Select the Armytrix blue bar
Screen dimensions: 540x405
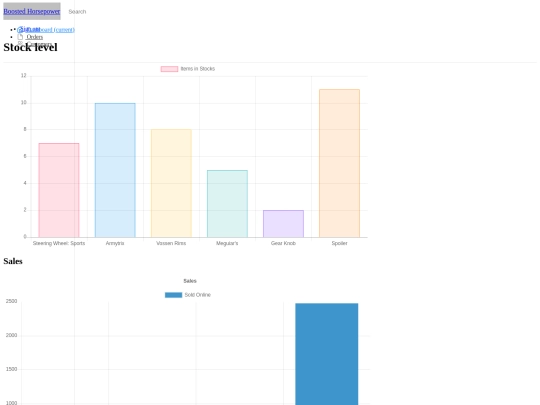coord(115,170)
